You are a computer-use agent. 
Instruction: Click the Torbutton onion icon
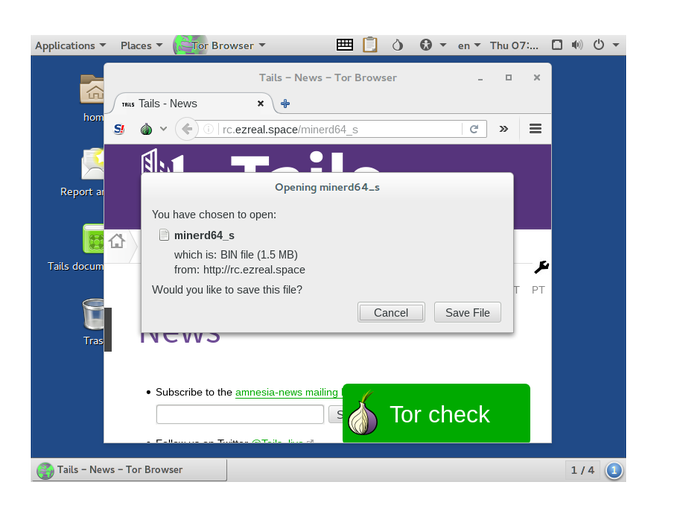click(146, 129)
